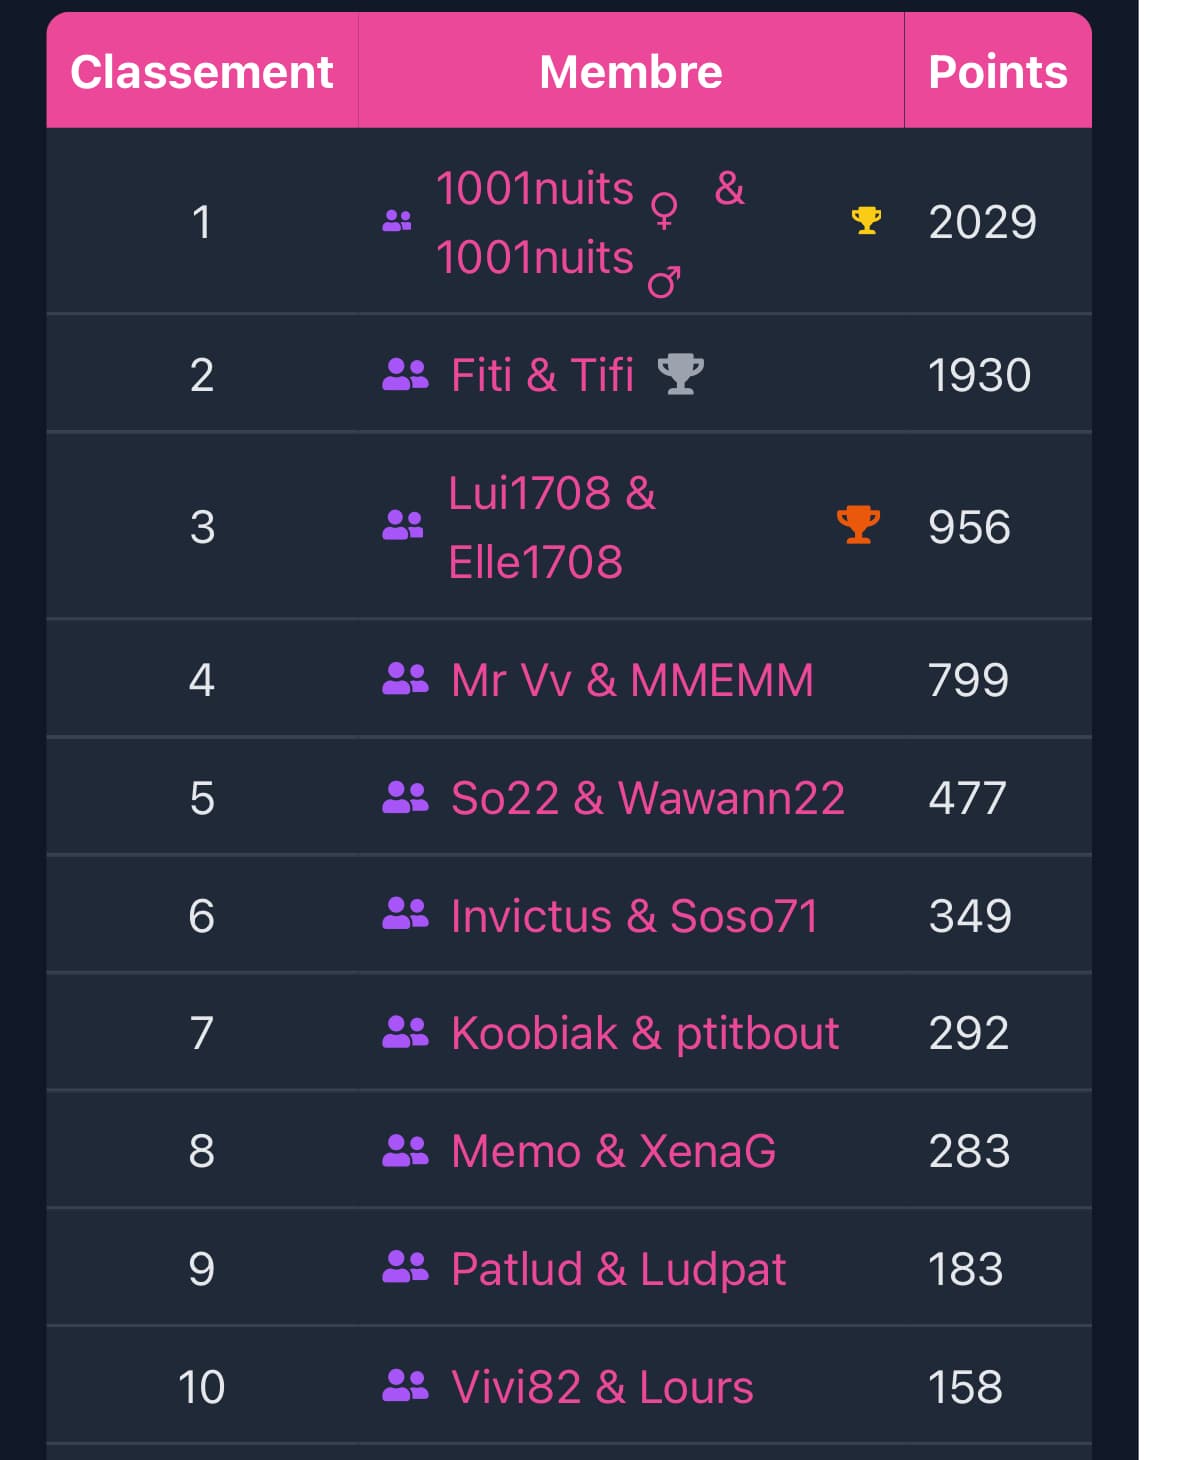Click the couple icon beside Memo & XenaG
The width and height of the screenshot is (1179, 1460).
coord(405,1150)
